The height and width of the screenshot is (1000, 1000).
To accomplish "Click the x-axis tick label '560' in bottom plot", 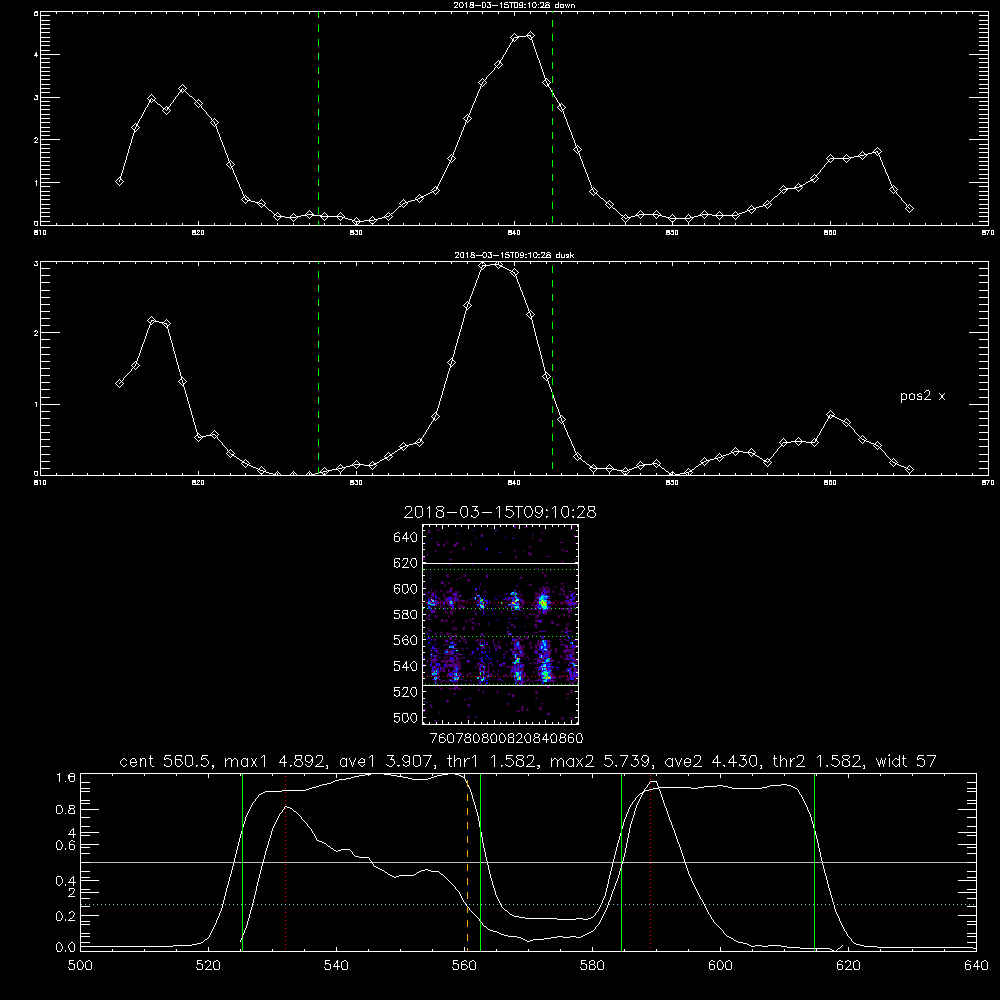I will 464,966.
